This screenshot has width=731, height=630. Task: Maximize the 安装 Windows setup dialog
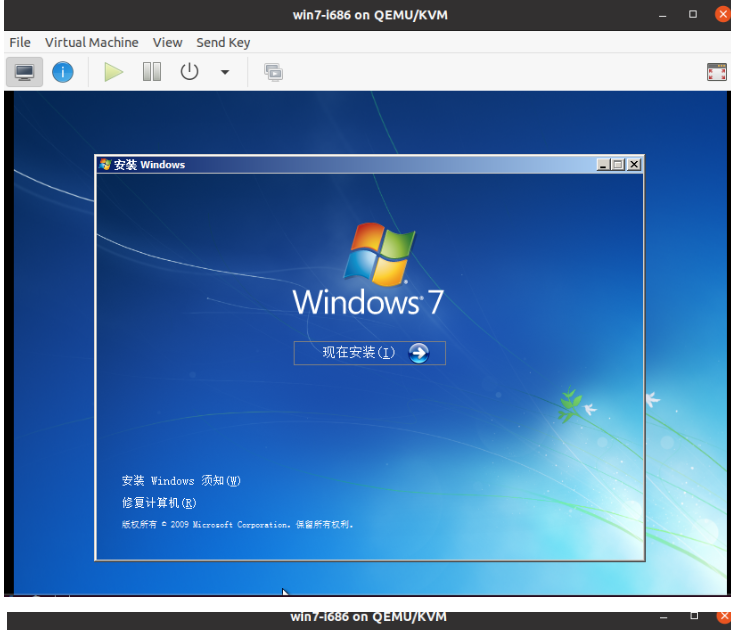pyautogui.click(x=619, y=165)
